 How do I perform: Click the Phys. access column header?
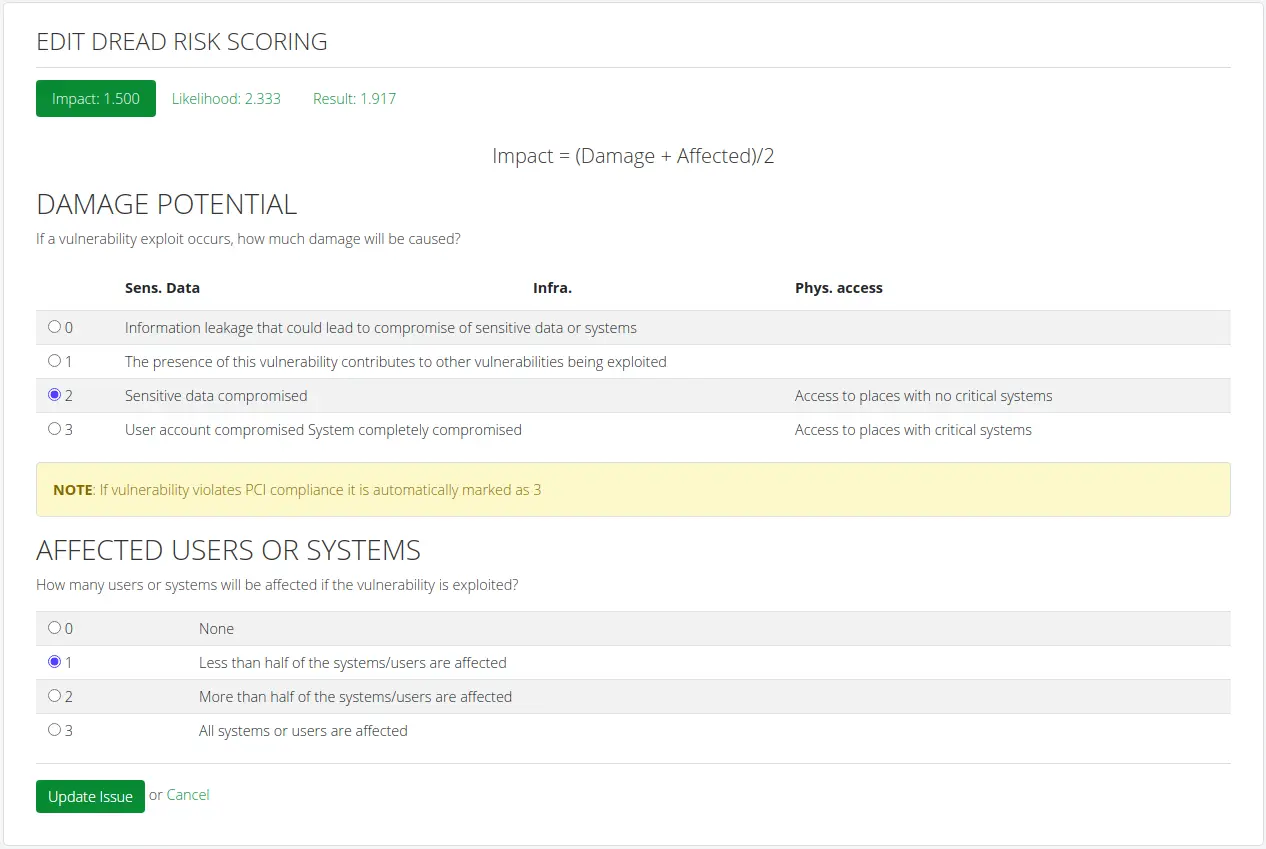839,287
